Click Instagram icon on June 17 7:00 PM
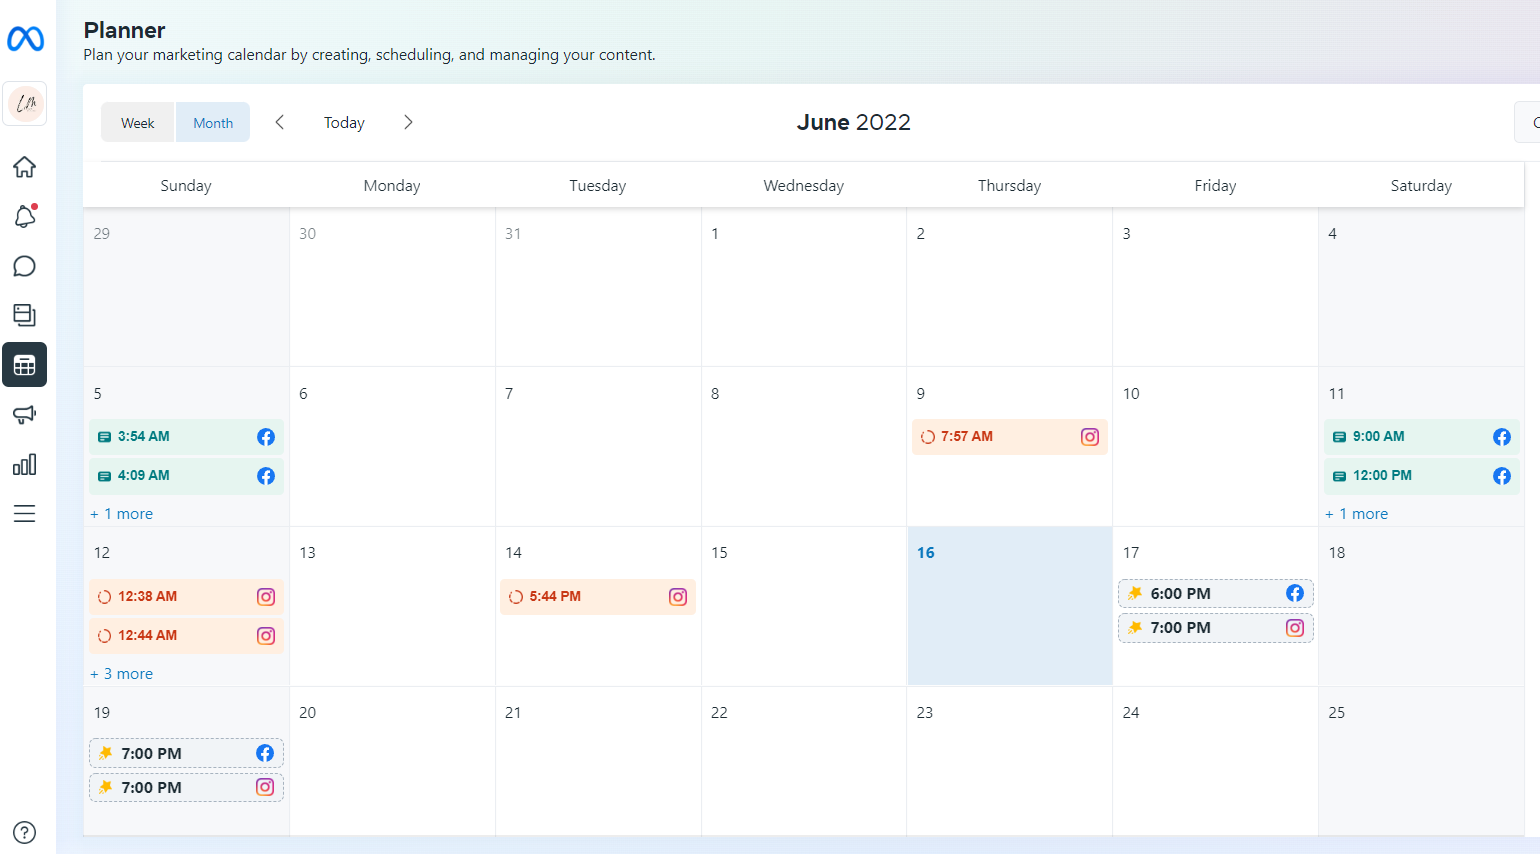This screenshot has height=854, width=1540. click(x=1295, y=628)
